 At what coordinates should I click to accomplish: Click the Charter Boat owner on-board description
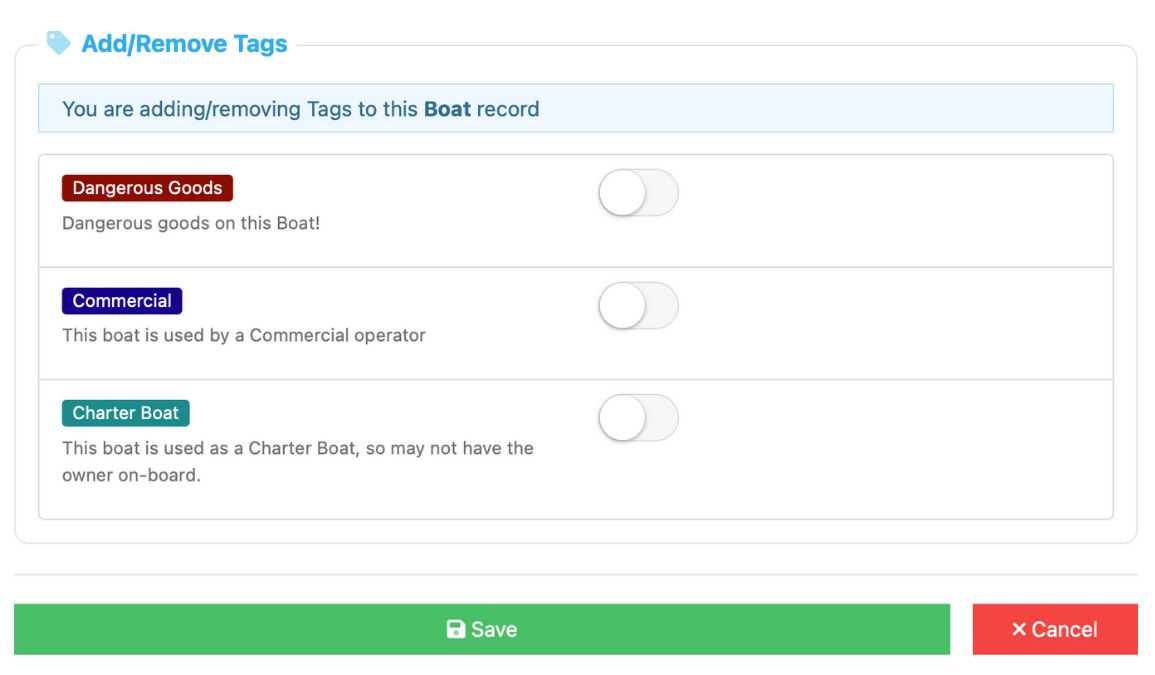coord(297,461)
